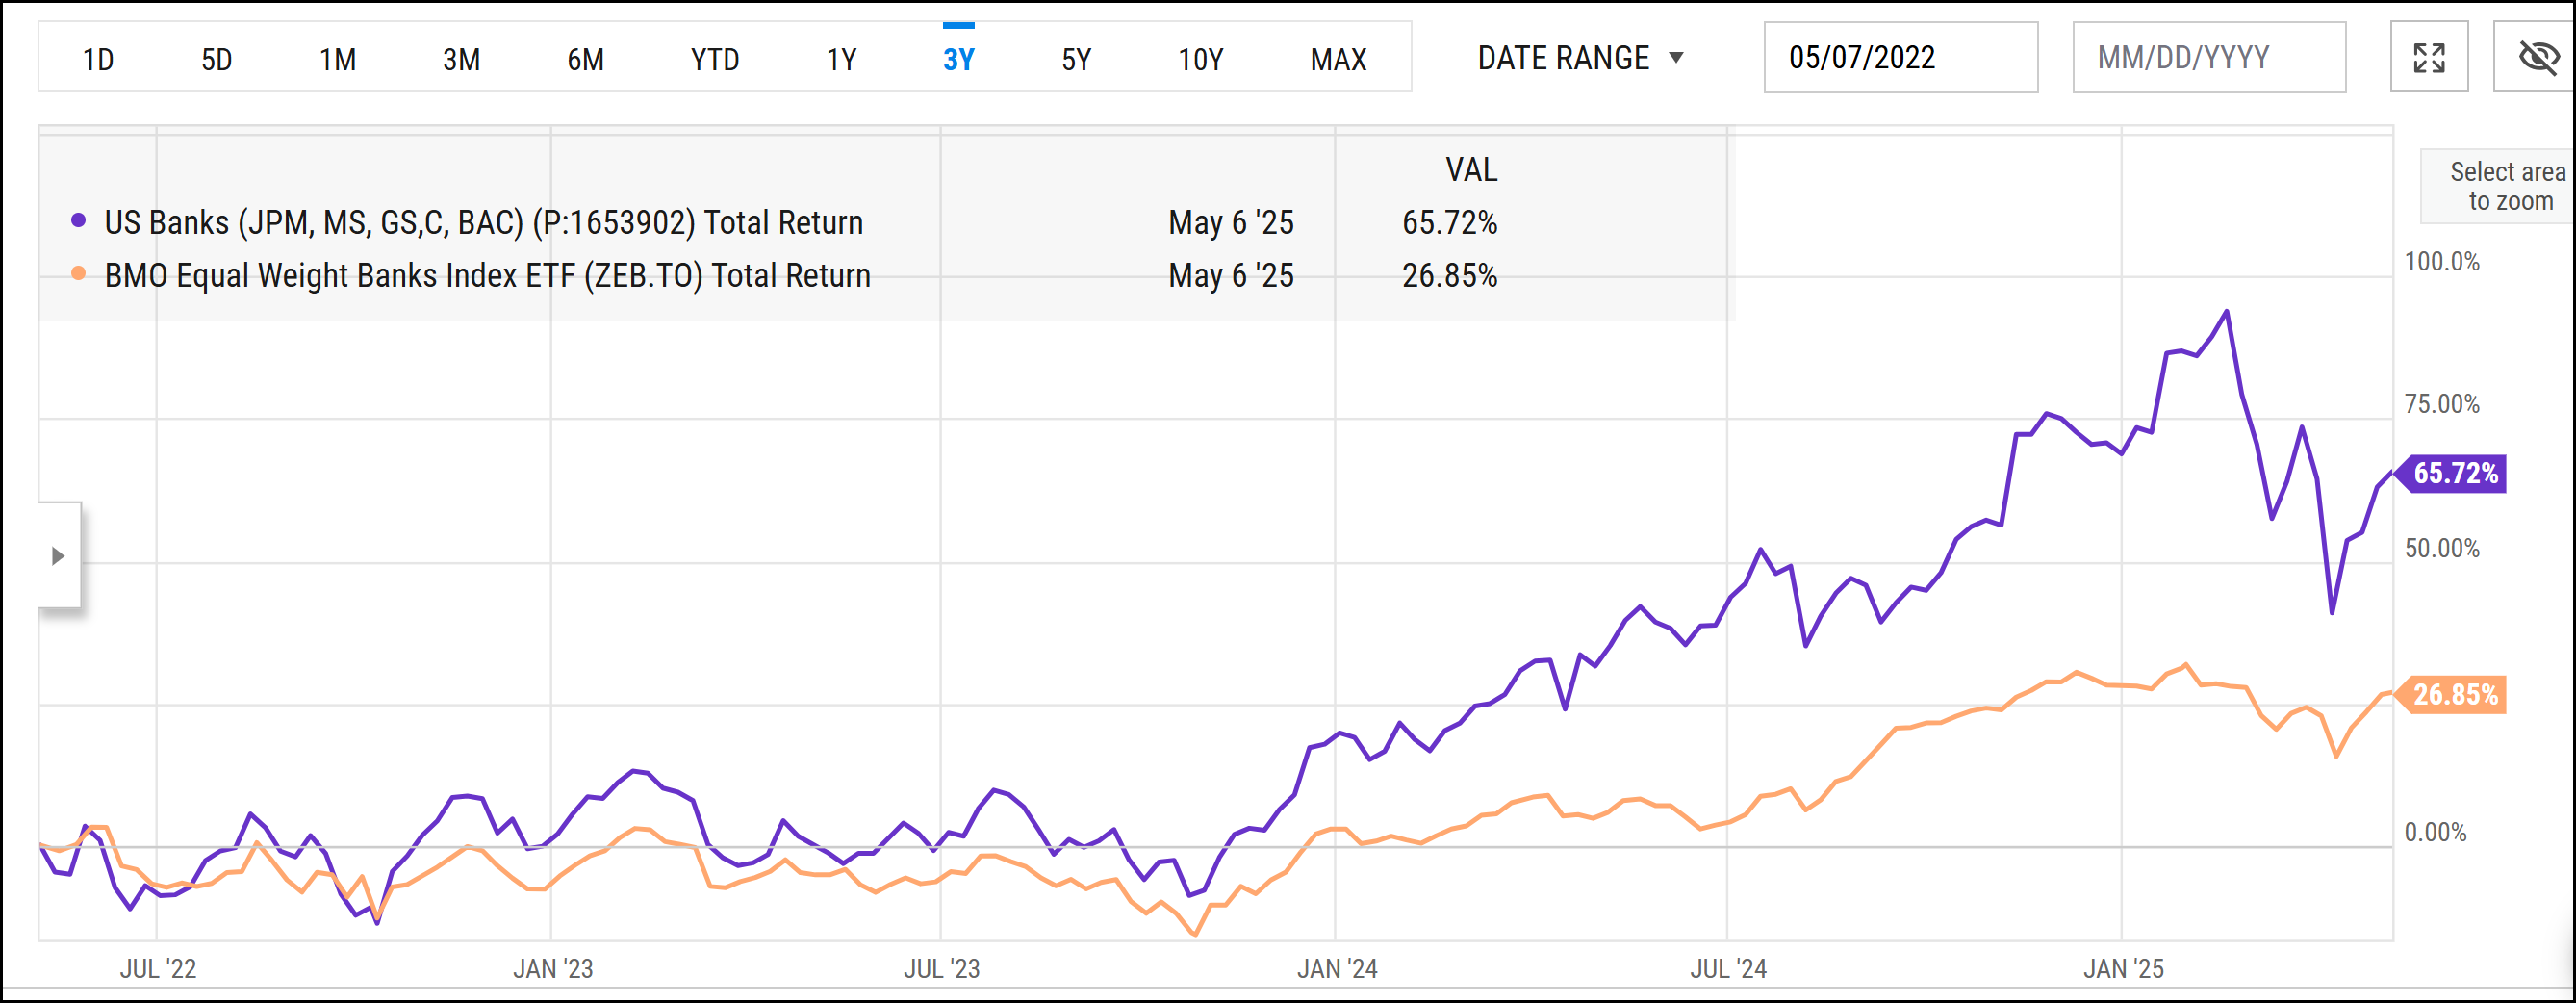Select the 1D time range tab
Image resolution: width=2576 pixels, height=1003 pixels.
98,59
